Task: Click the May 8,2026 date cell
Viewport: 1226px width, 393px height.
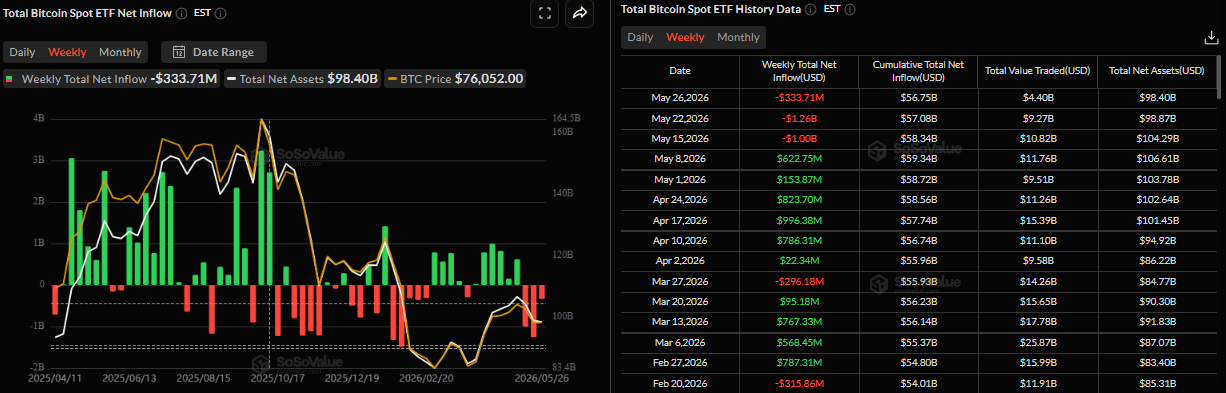Action: 680,158
